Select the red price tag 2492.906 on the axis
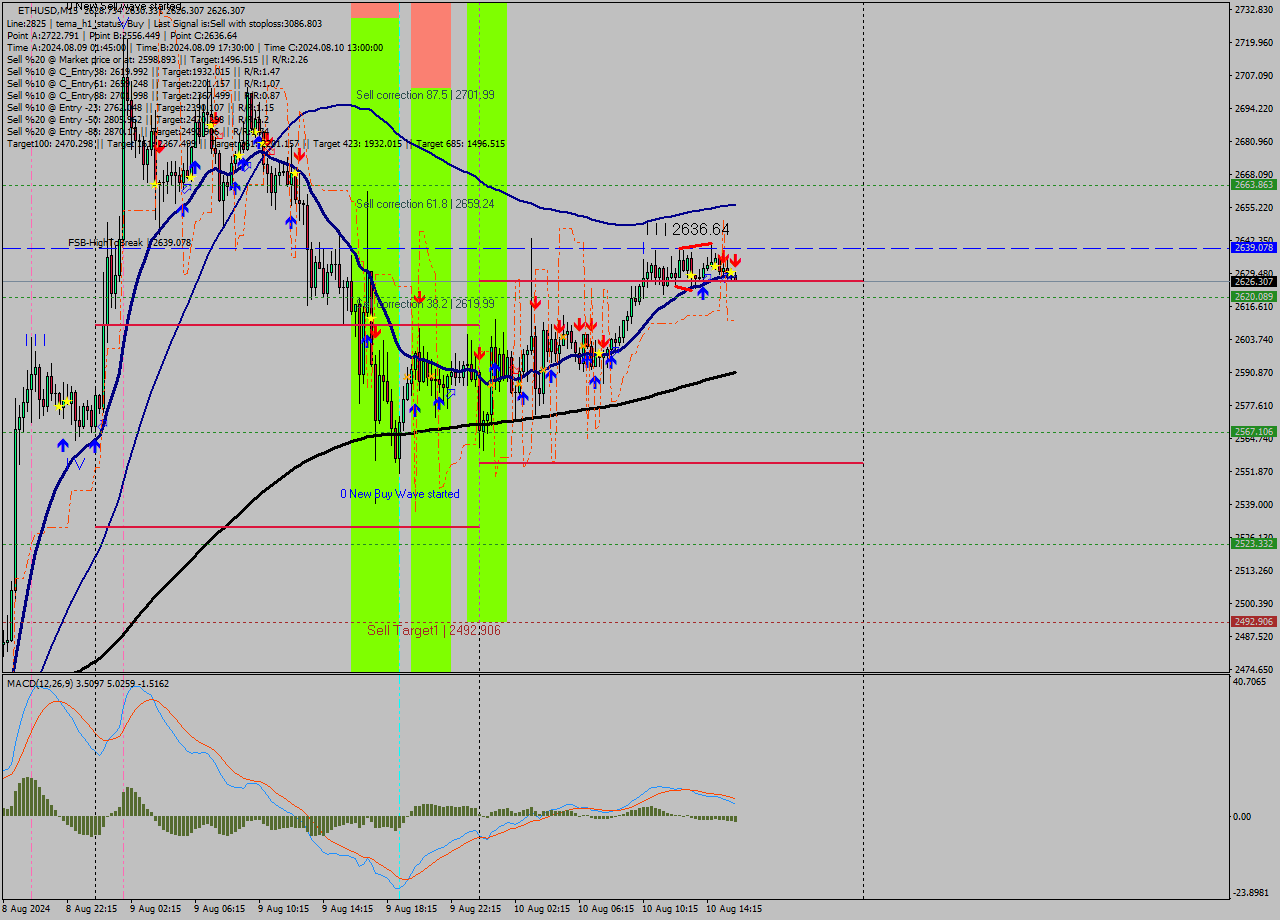 pos(1252,621)
